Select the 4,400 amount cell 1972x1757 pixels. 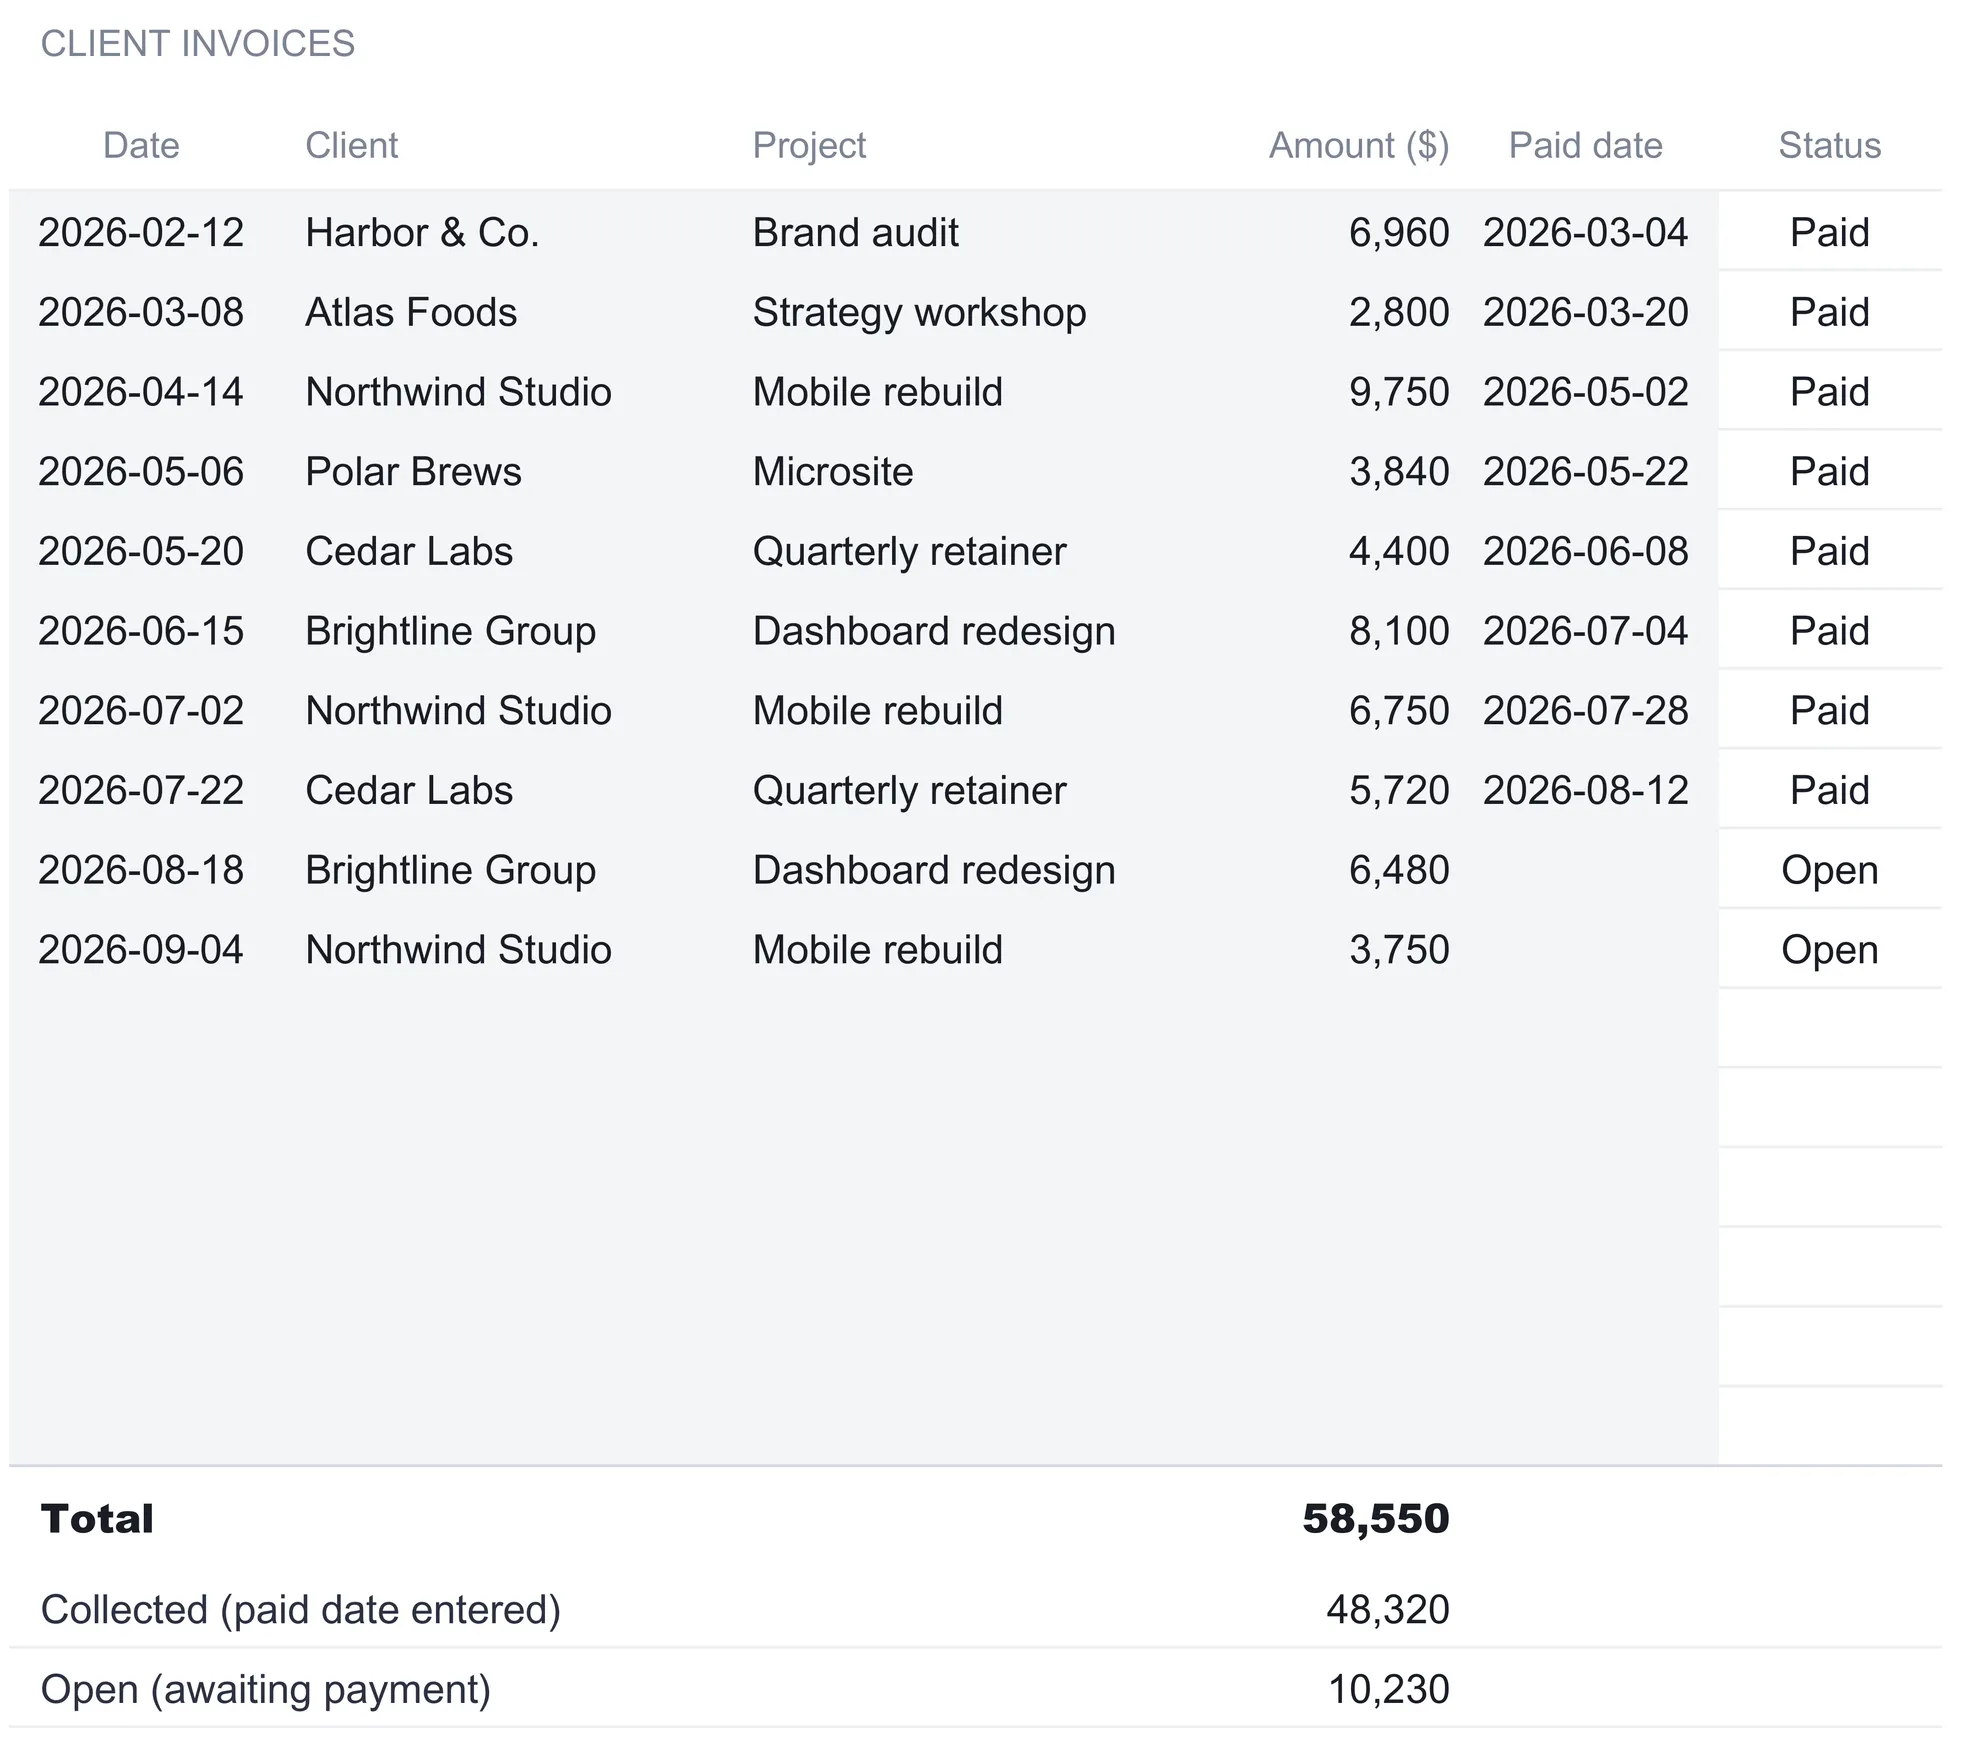tap(1398, 552)
